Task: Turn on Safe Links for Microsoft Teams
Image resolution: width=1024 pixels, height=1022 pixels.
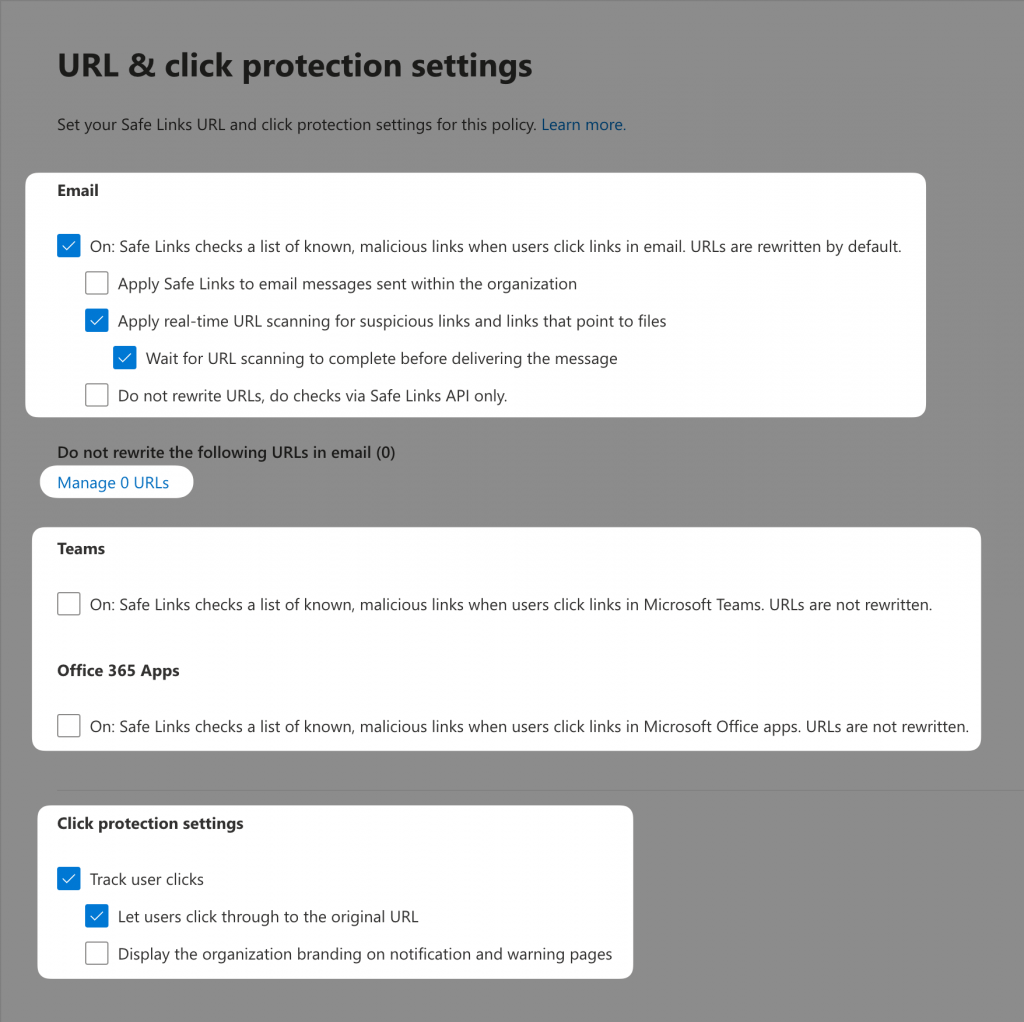Action: click(68, 604)
